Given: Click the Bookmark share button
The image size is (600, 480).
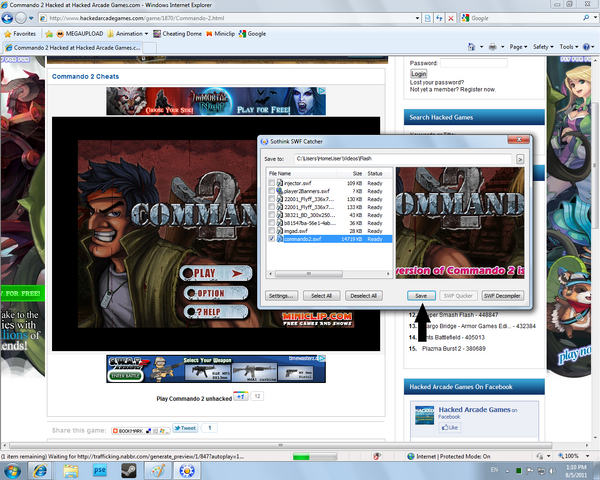Looking at the screenshot, I should click(140, 431).
